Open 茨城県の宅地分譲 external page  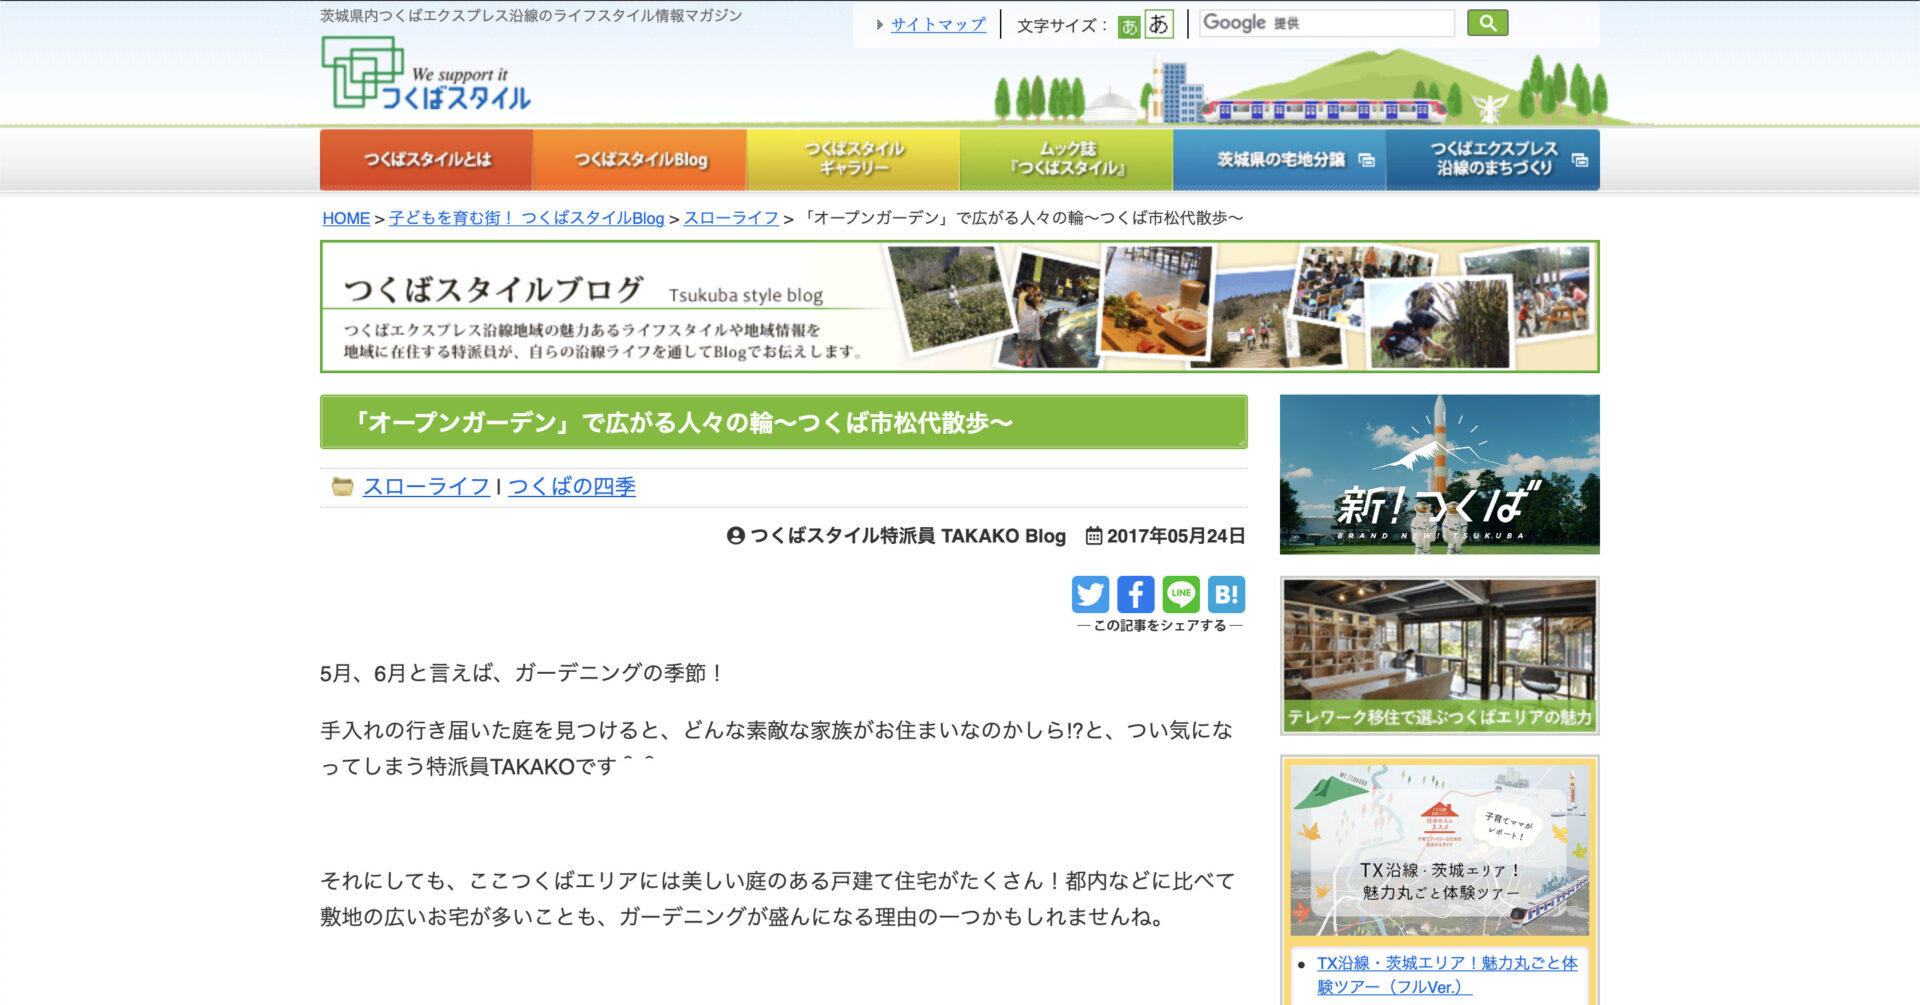pos(1280,160)
